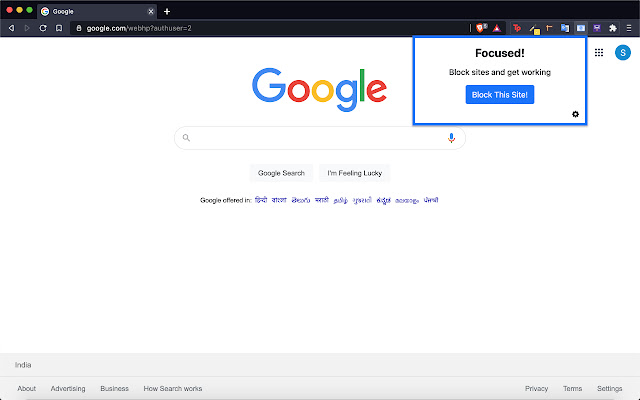Open the Business footer link

tap(114, 389)
